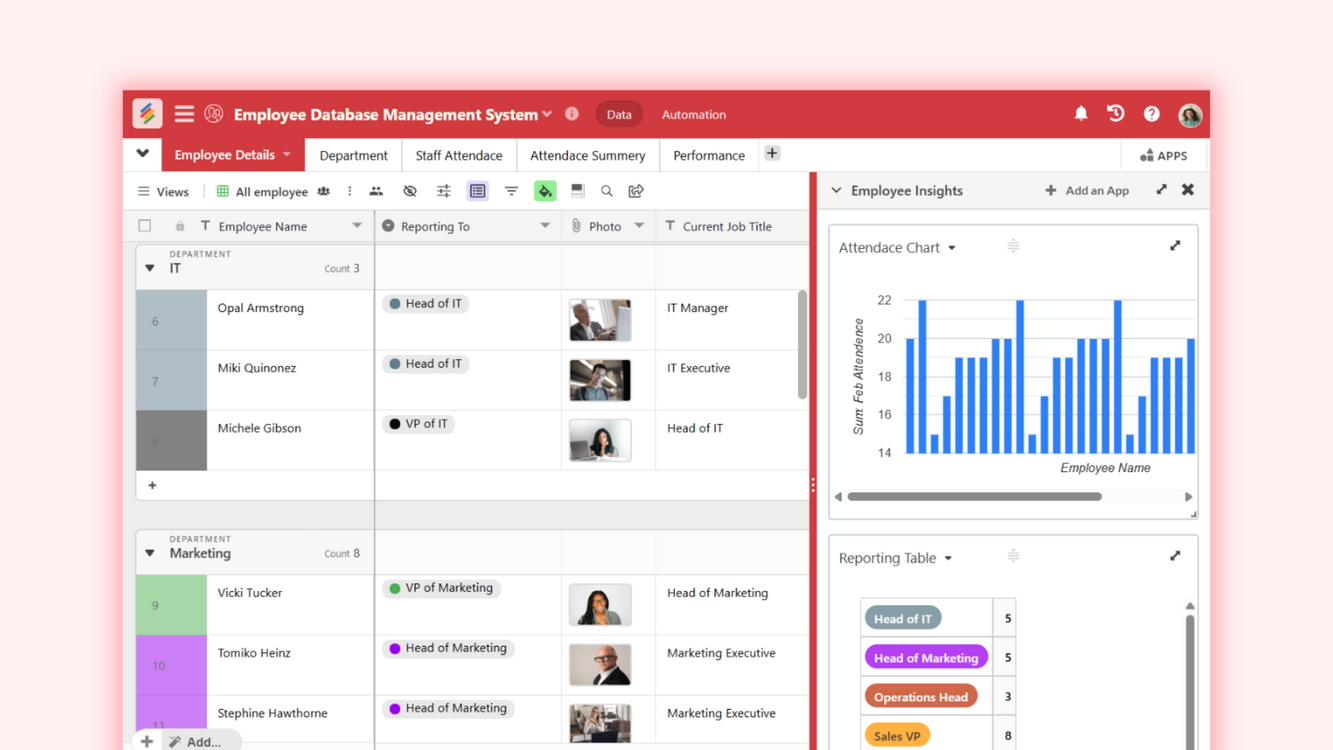Click the help question mark icon
Viewport: 1333px width, 750px height.
pos(1152,115)
